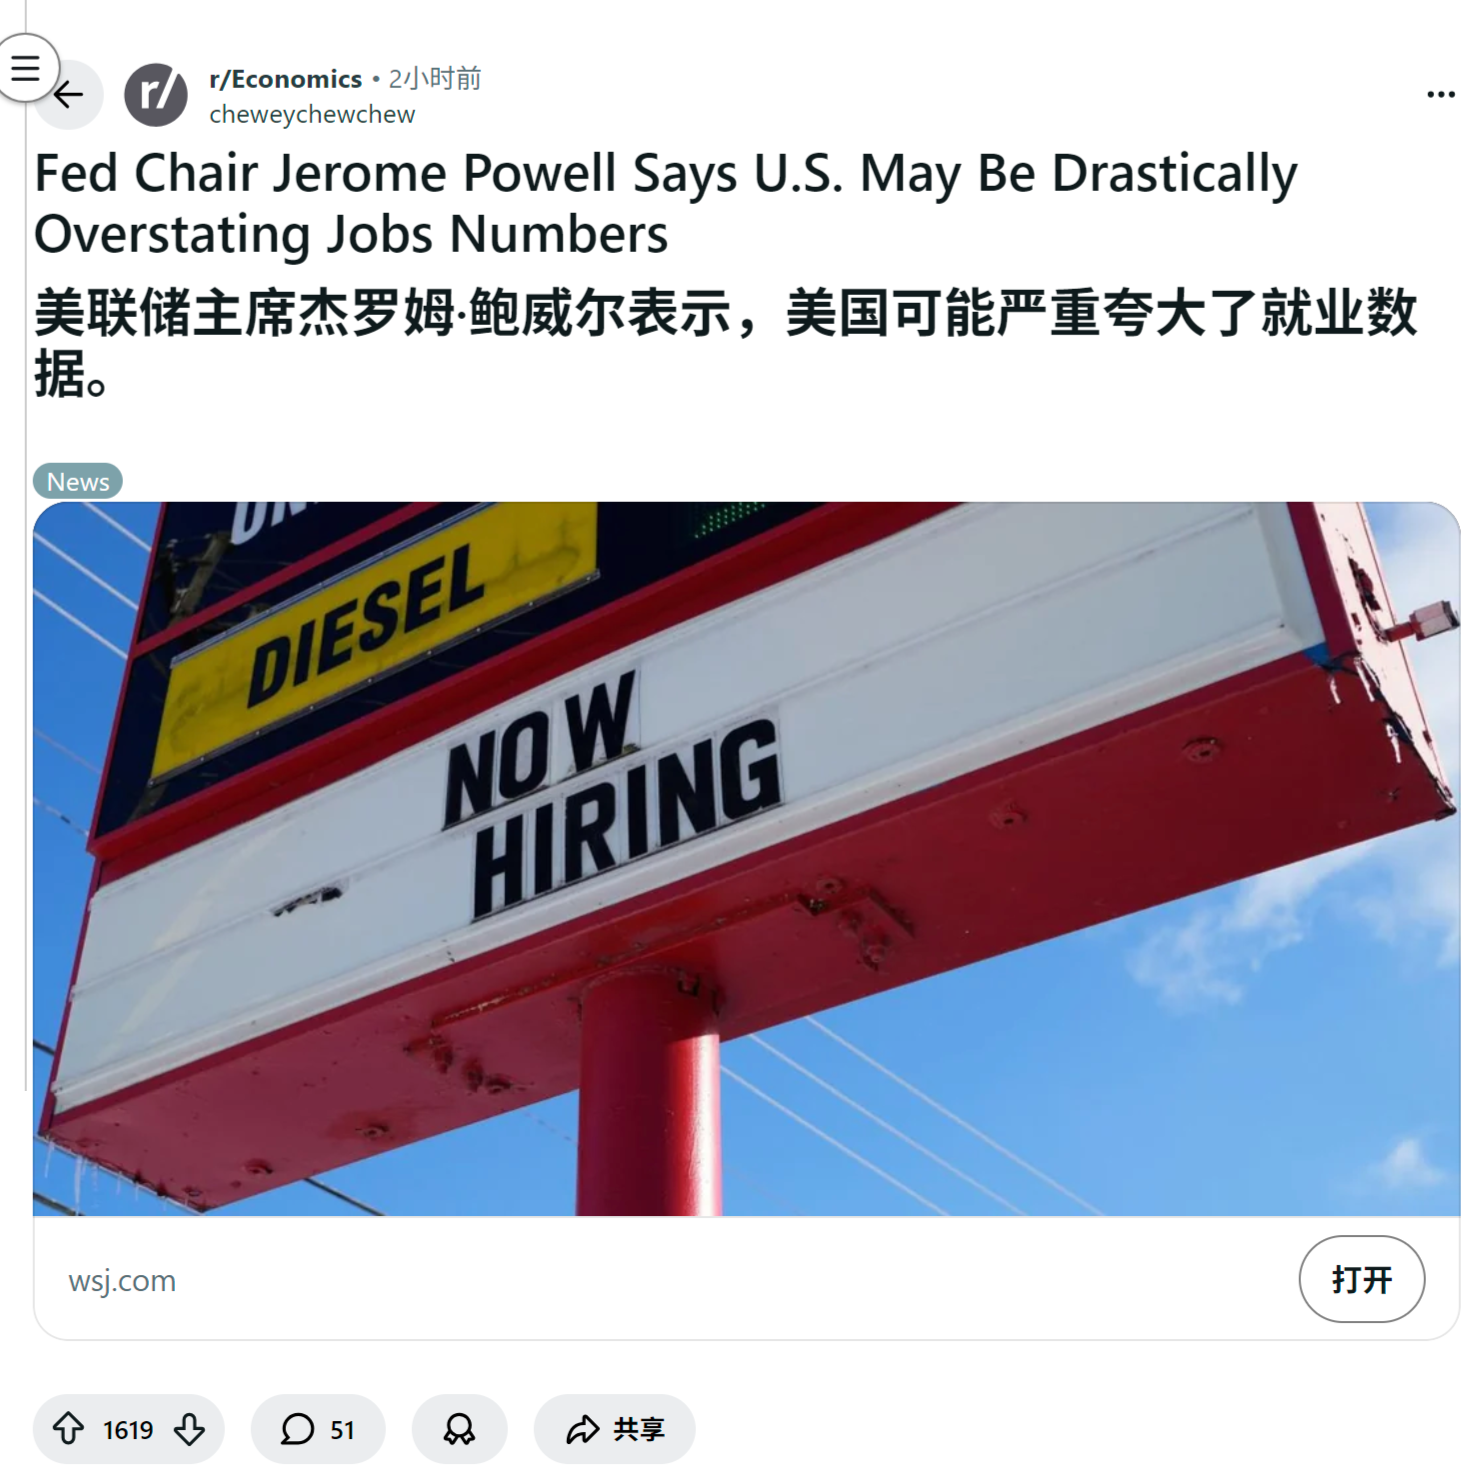1480x1478 pixels.
Task: Upvote the Jerome Powell post
Action: (x=68, y=1428)
